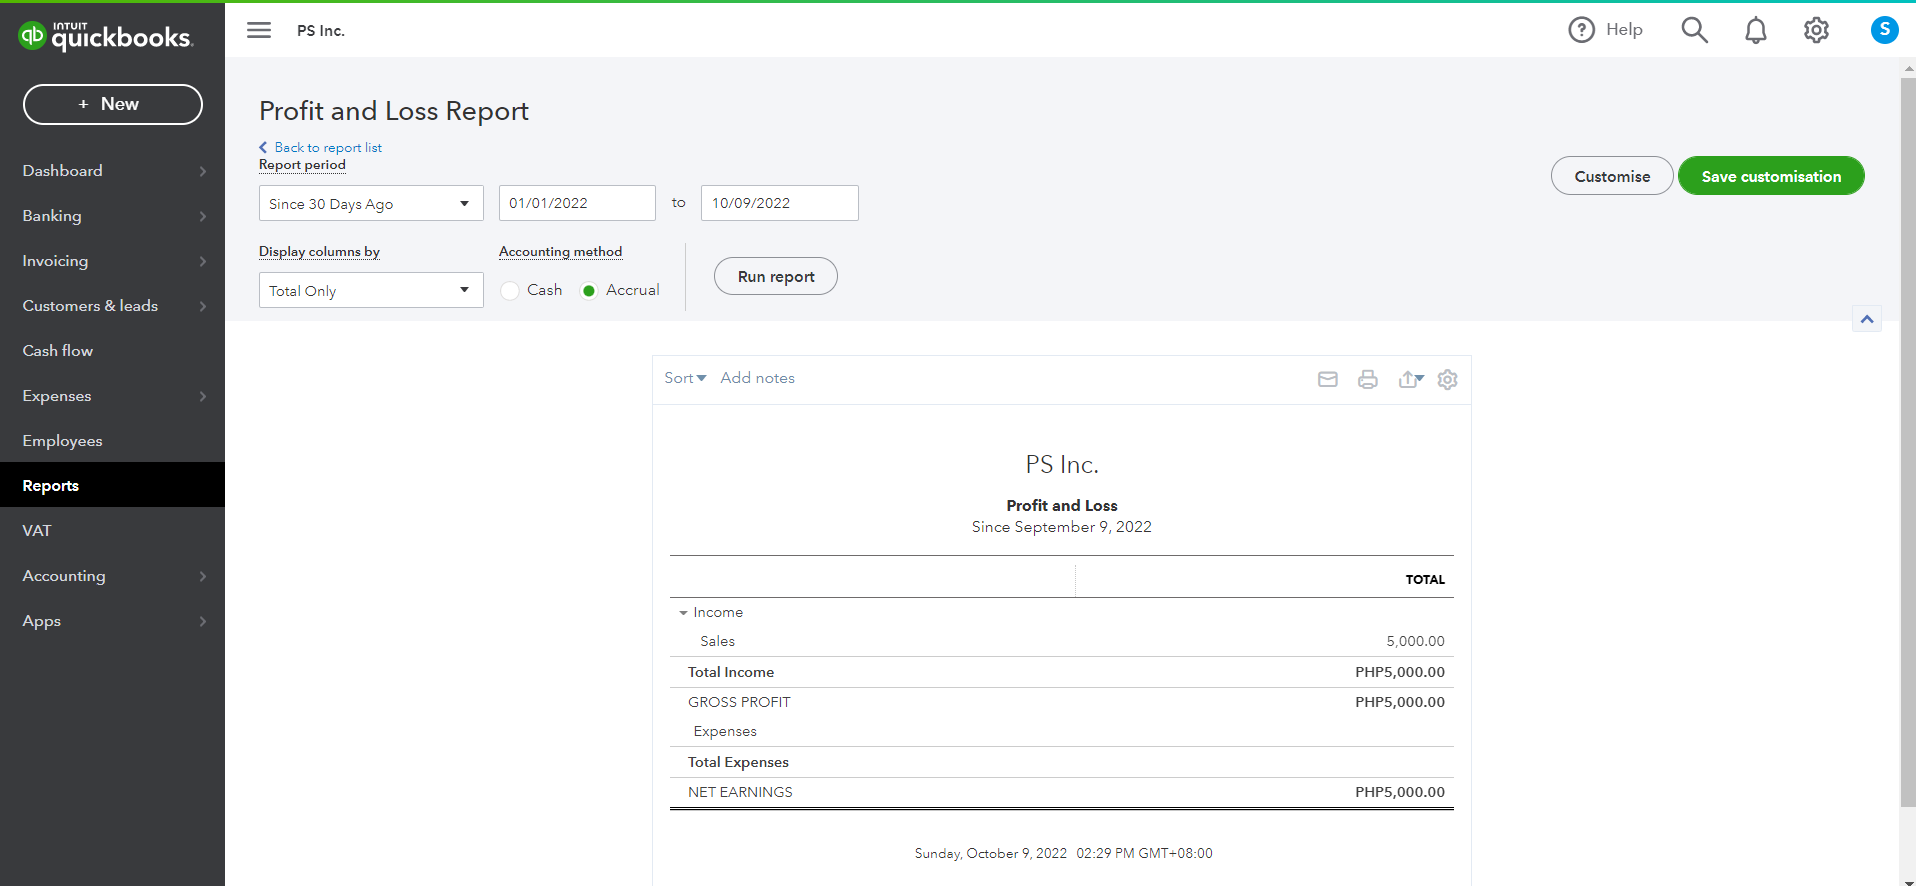Expand the Apps menu
Image resolution: width=1916 pixels, height=886 pixels.
click(x=112, y=621)
